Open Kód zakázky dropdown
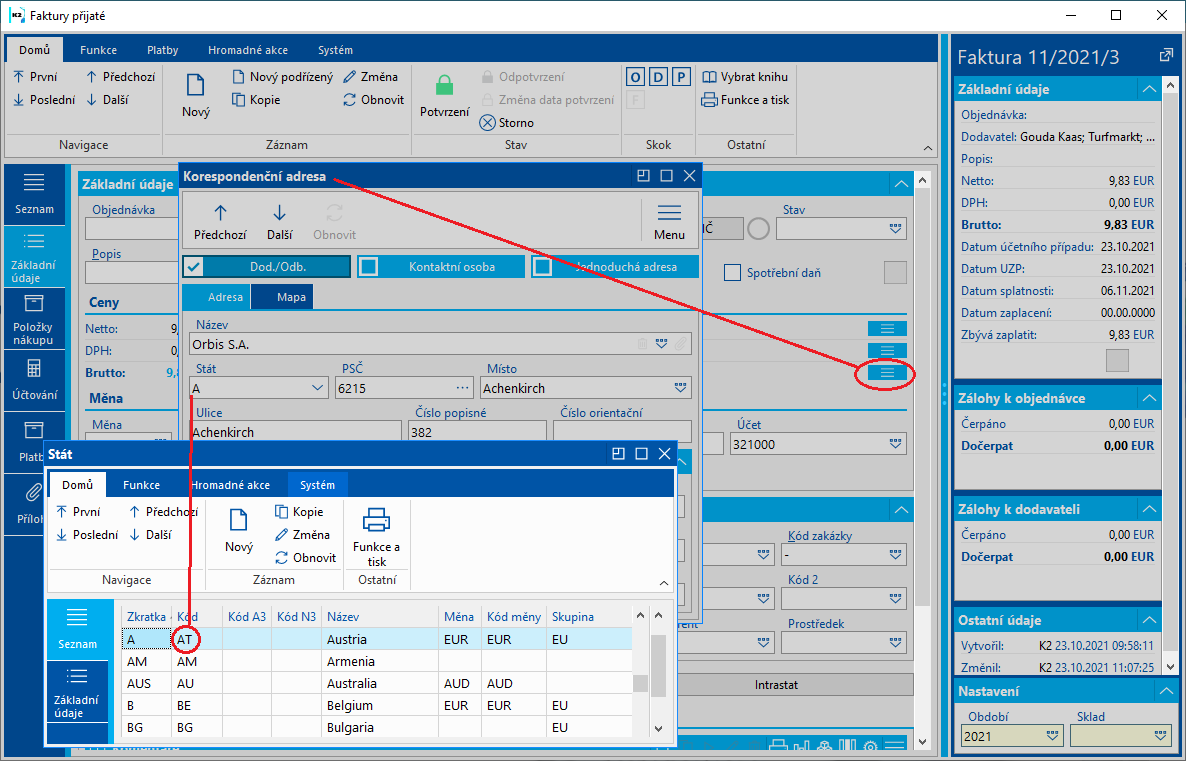The width and height of the screenshot is (1186, 761). pyautogui.click(x=896, y=554)
